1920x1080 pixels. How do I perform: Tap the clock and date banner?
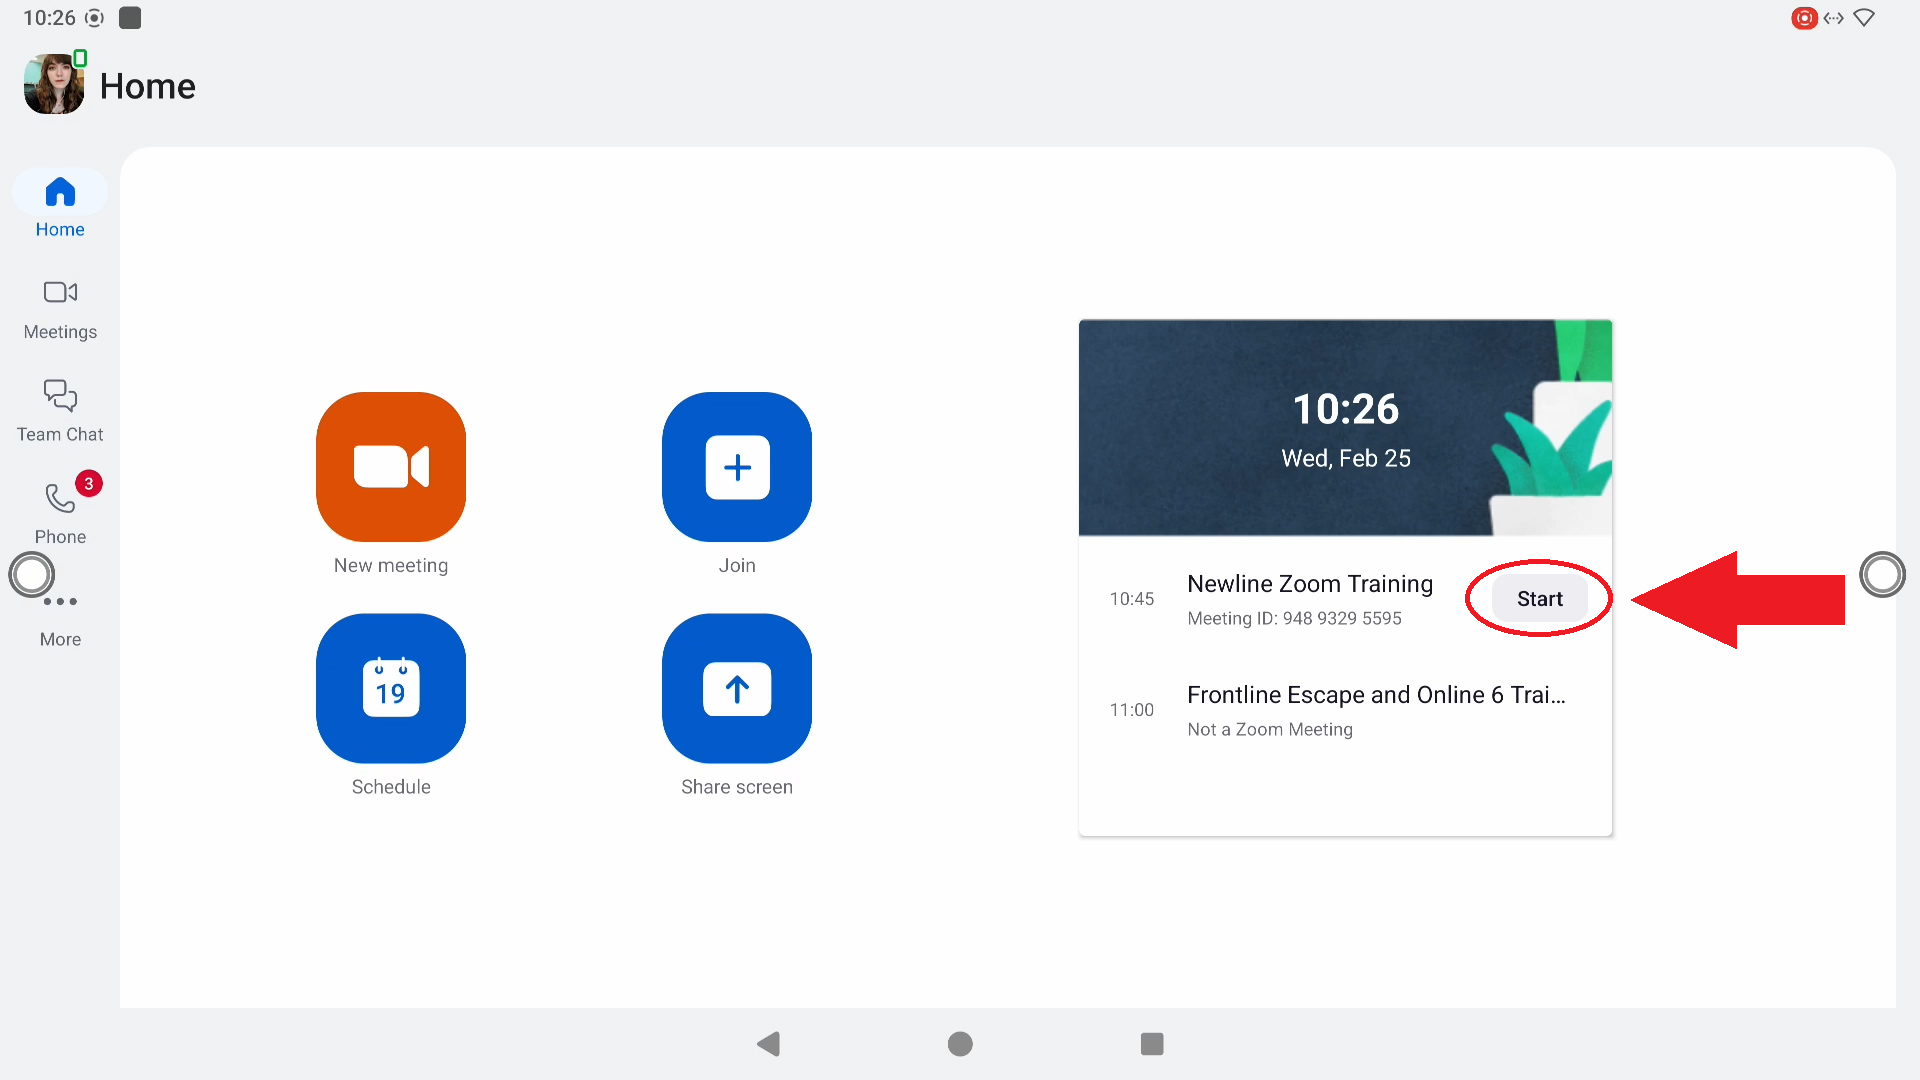1345,428
